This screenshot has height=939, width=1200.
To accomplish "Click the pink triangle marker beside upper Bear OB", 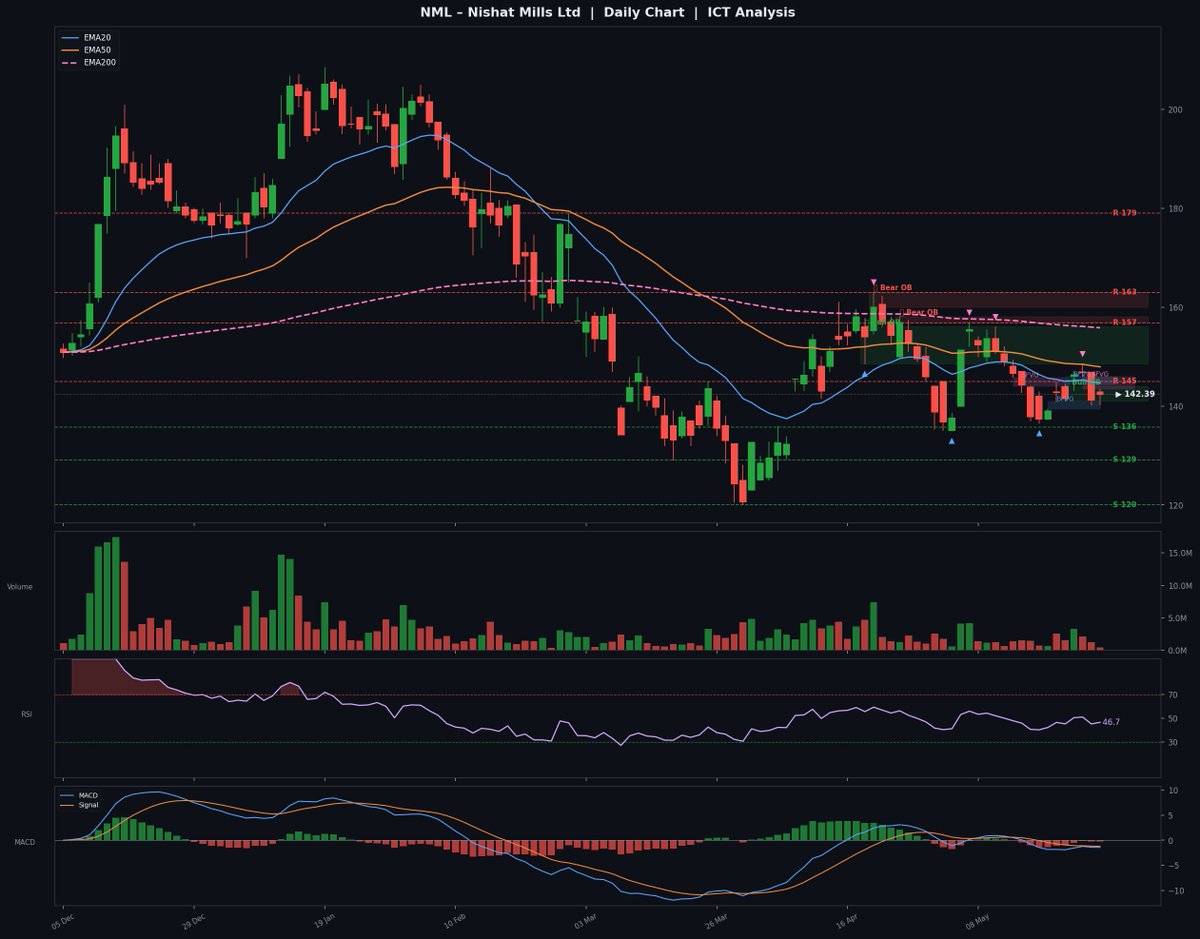I will [873, 282].
